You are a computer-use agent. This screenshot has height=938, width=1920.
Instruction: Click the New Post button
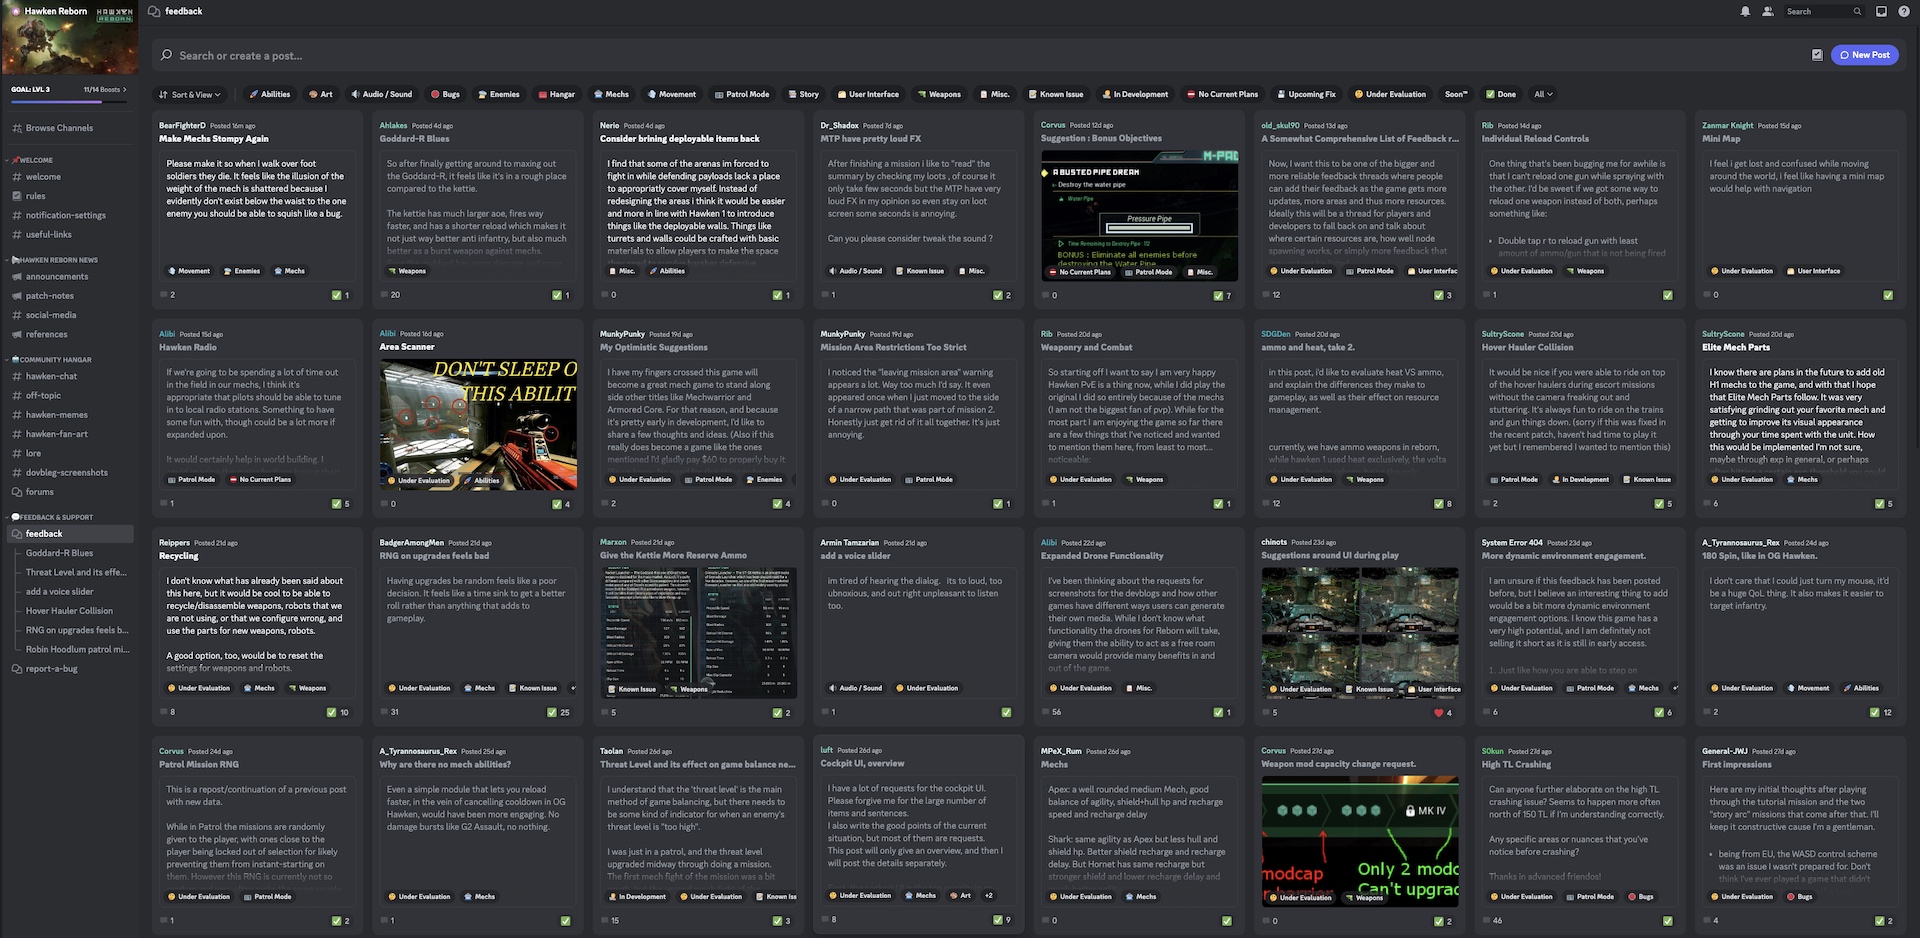tap(1864, 55)
